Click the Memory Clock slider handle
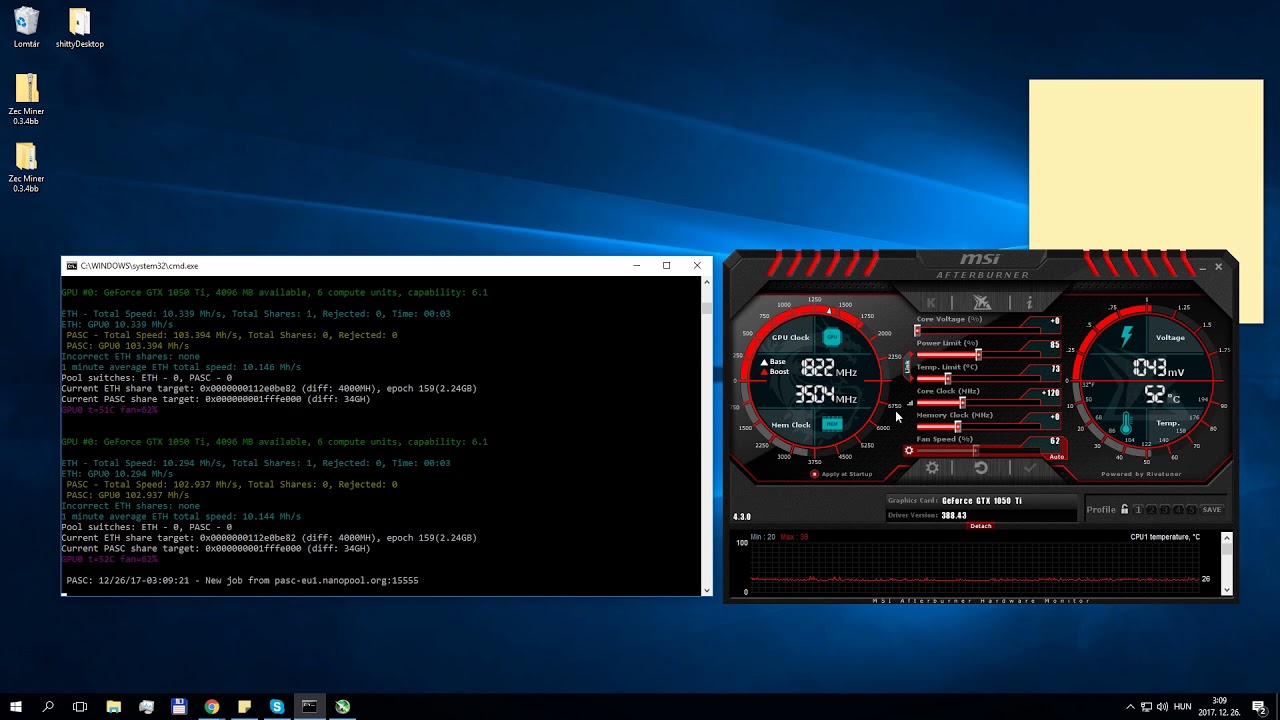The height and width of the screenshot is (720, 1280). point(957,426)
